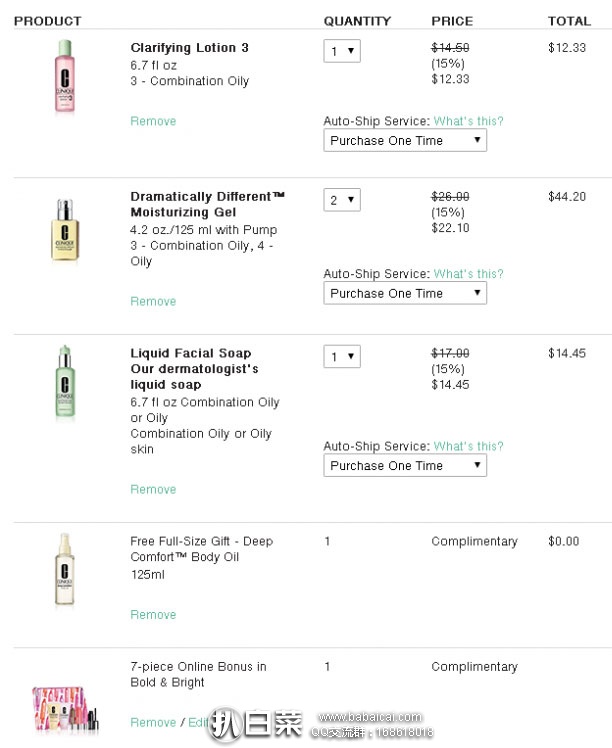Click the Dramatically Different Moisturizing Gel bottle image

click(65, 230)
